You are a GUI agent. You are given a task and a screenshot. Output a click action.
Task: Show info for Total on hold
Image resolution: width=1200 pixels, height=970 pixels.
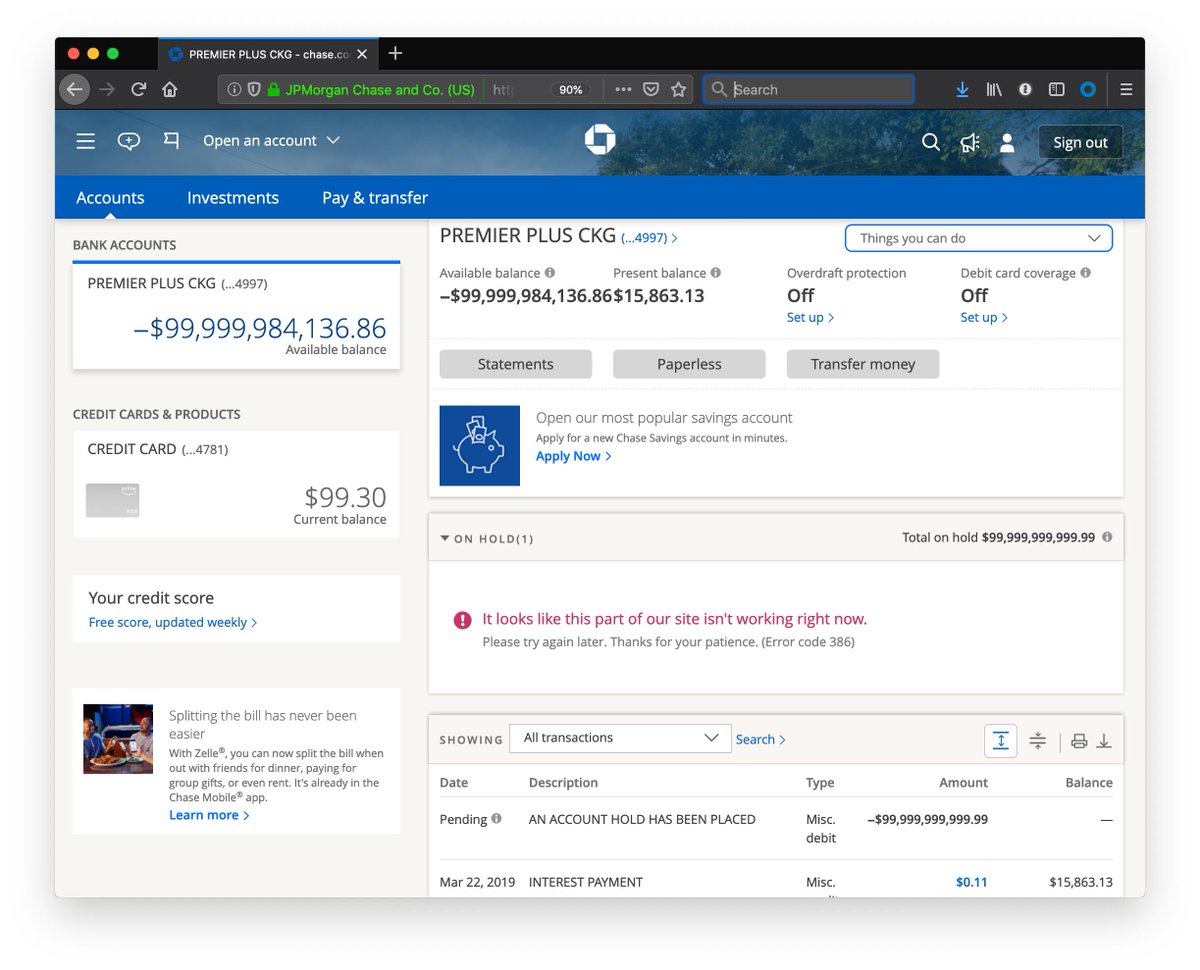(1107, 537)
